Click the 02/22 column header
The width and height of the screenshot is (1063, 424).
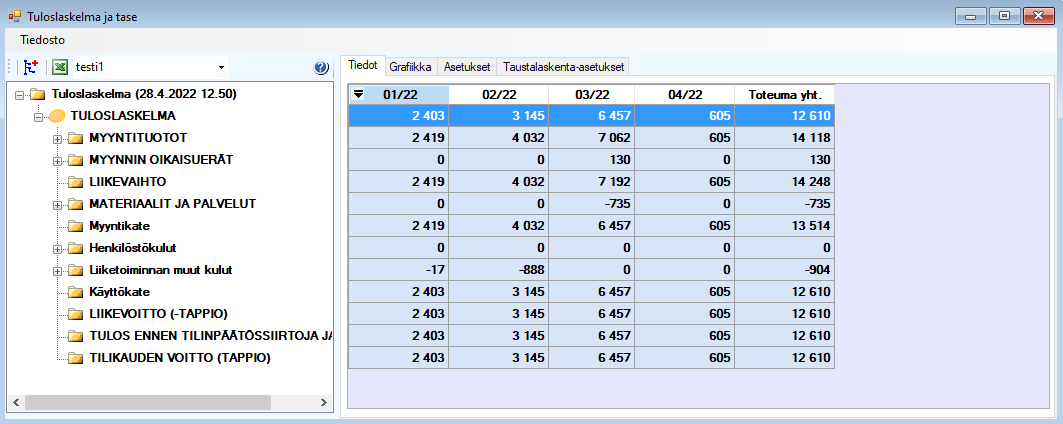pos(499,95)
